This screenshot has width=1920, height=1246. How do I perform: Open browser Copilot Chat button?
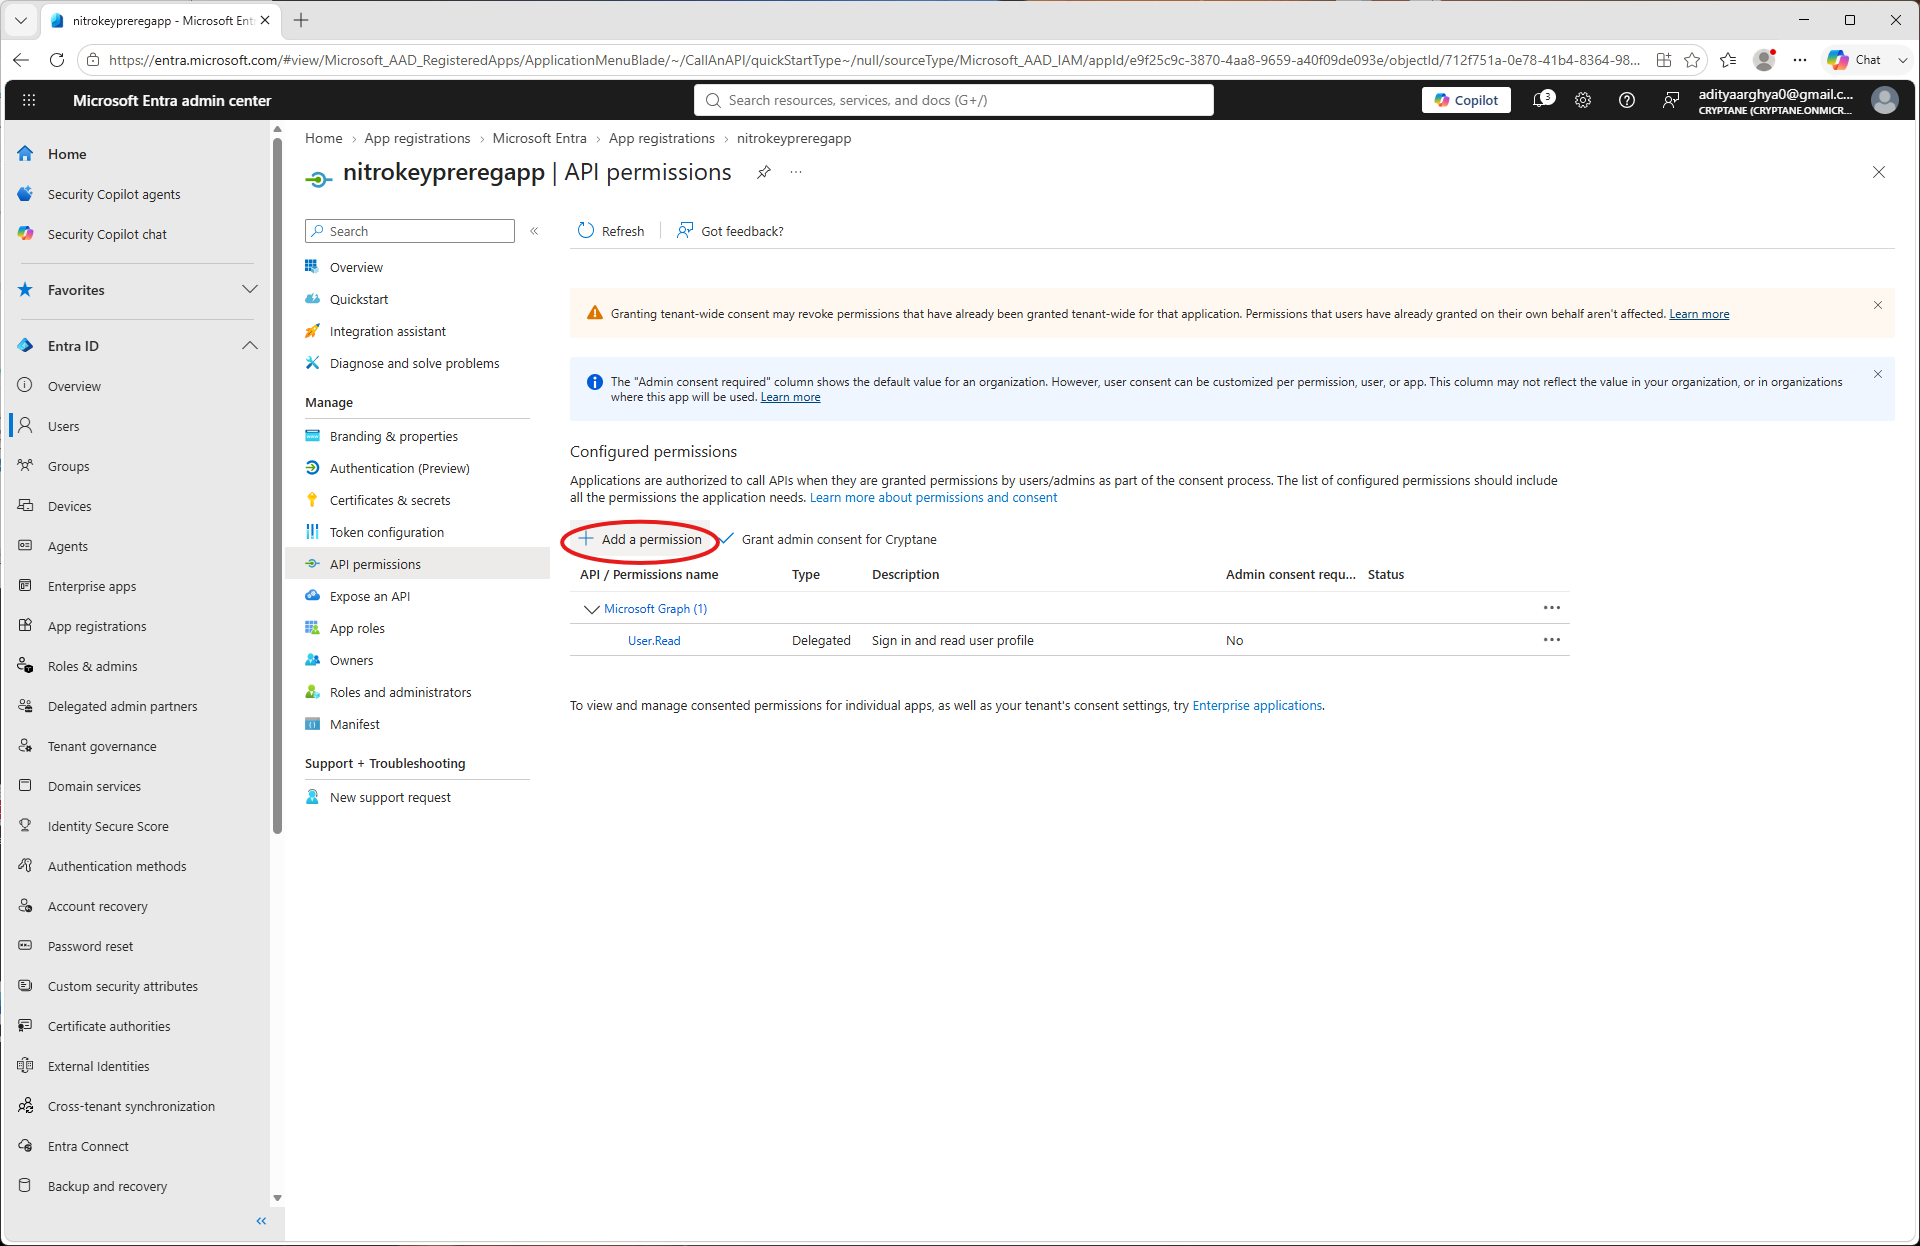(1855, 60)
